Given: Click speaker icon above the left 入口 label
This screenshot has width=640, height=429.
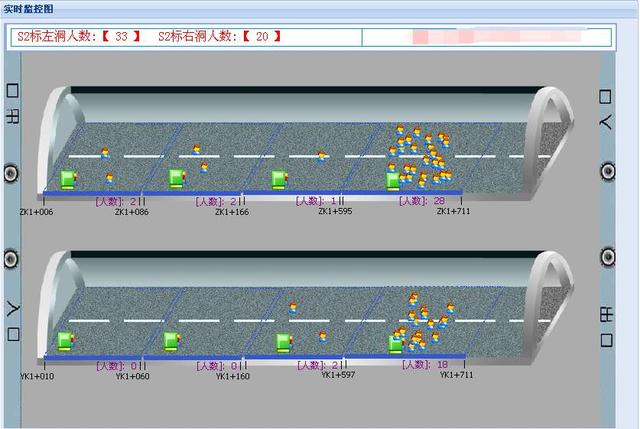Looking at the screenshot, I should click(x=11, y=259).
